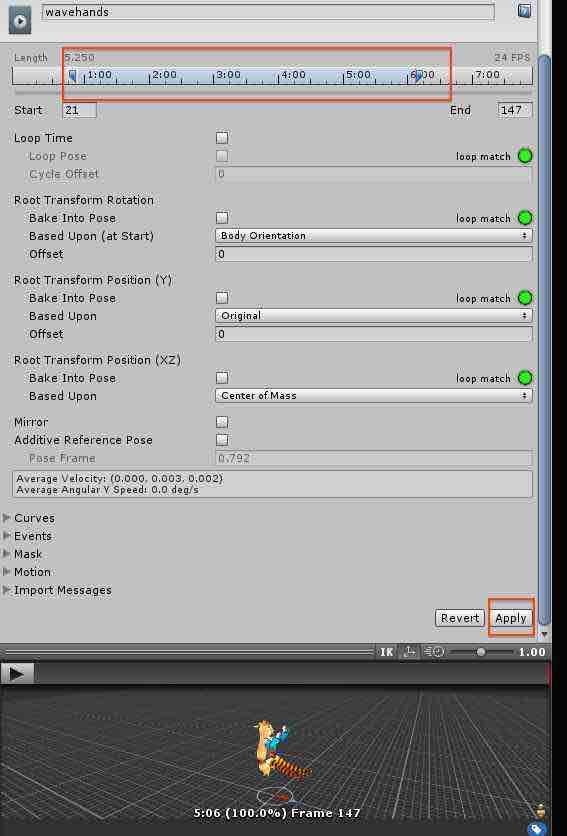567x836 pixels.
Task: Toggle the Mirror checkbox
Action: click(x=222, y=422)
